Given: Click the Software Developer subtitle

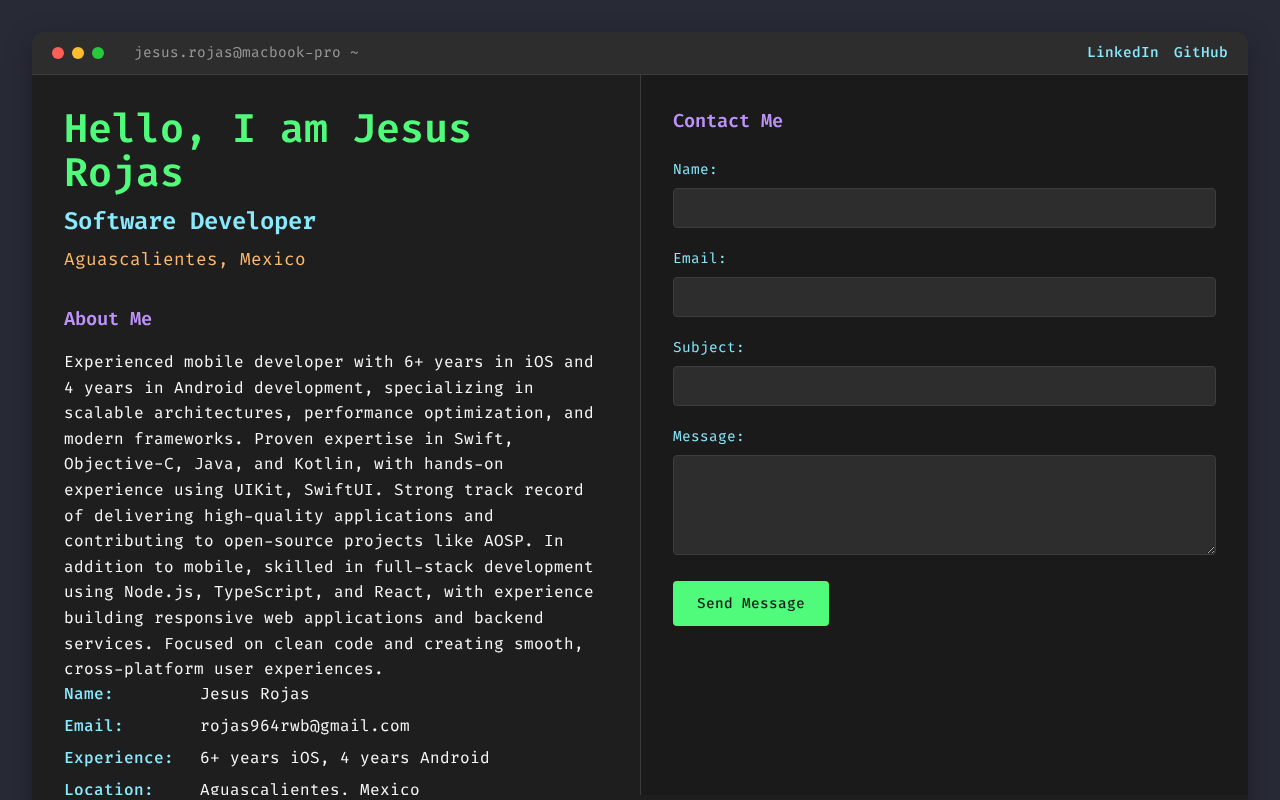Looking at the screenshot, I should click(x=190, y=222).
